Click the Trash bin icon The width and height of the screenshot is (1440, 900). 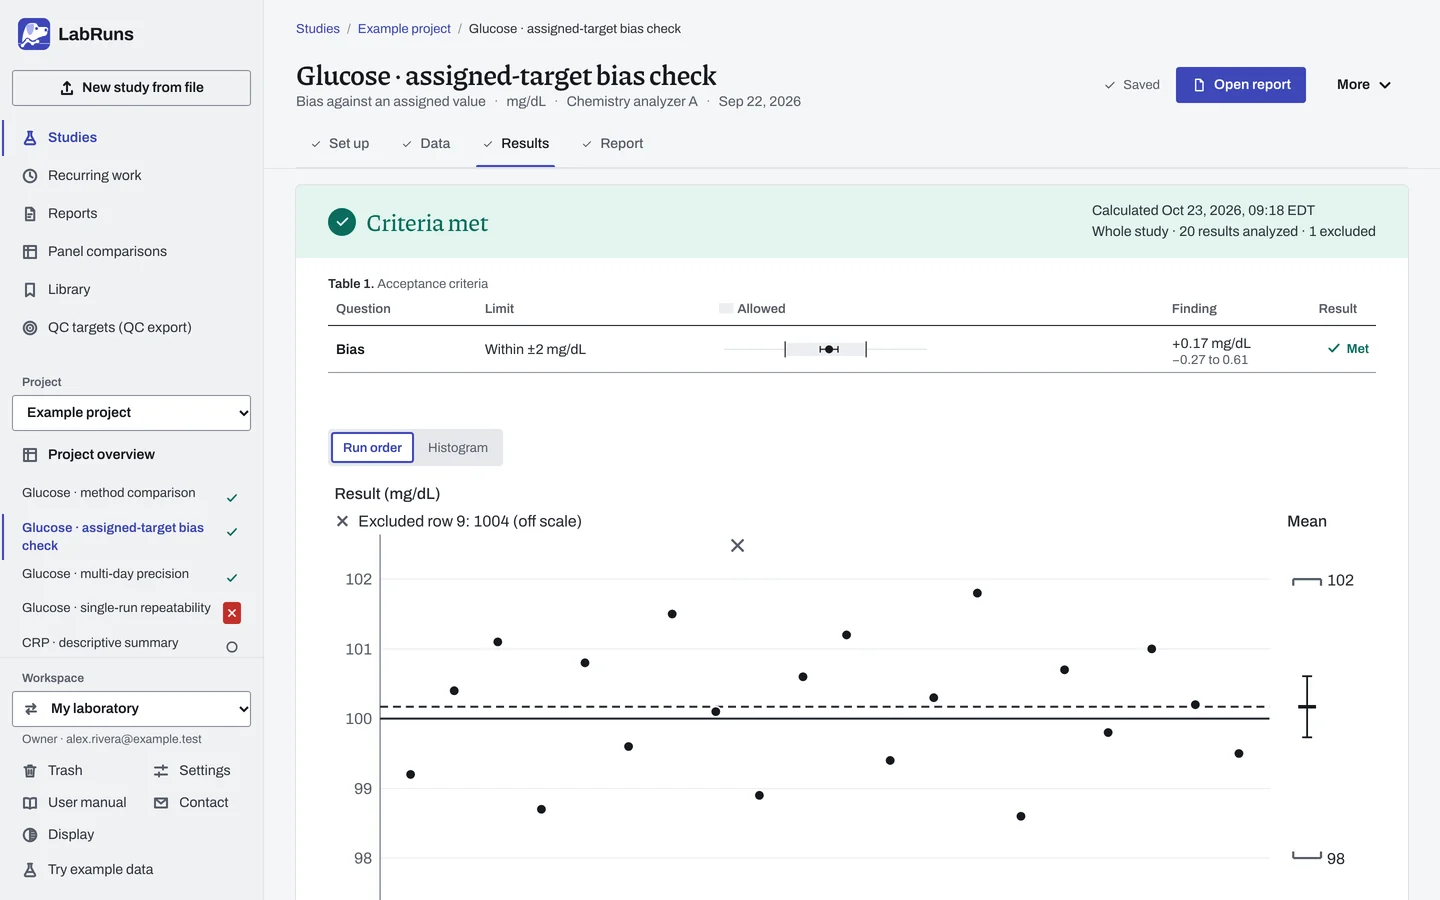click(30, 771)
